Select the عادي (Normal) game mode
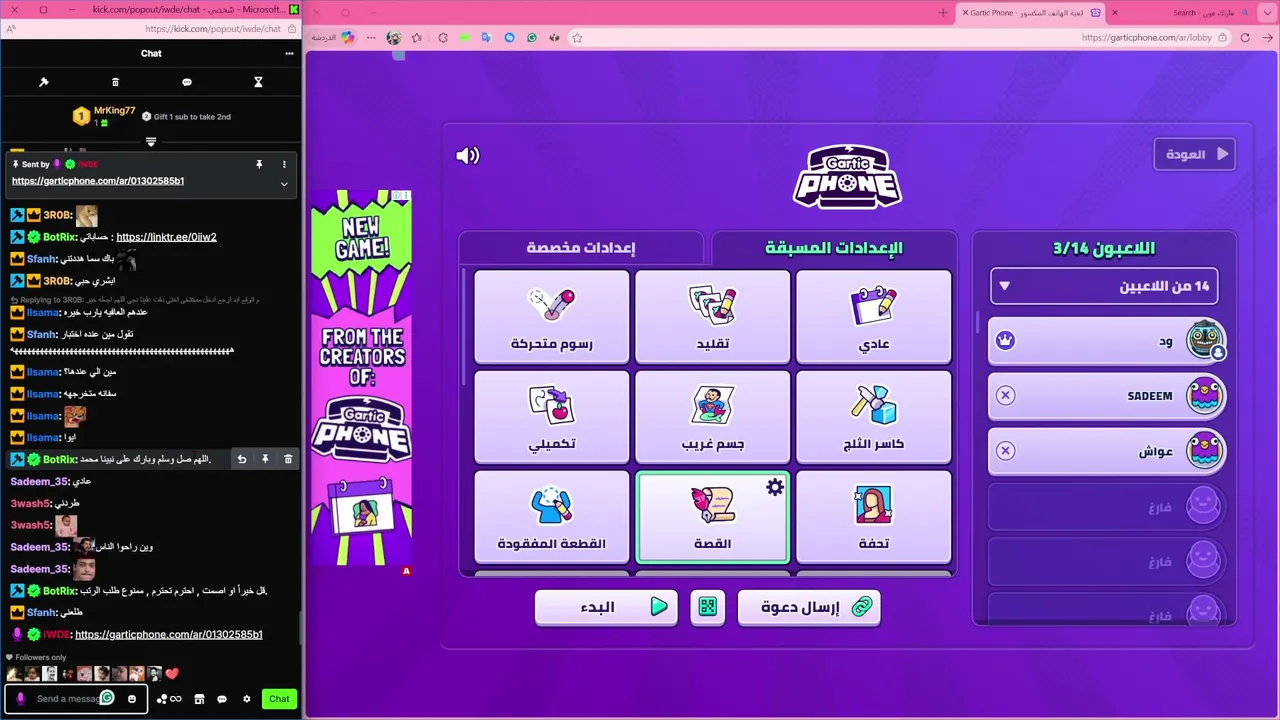1280x720 pixels. 873,317
